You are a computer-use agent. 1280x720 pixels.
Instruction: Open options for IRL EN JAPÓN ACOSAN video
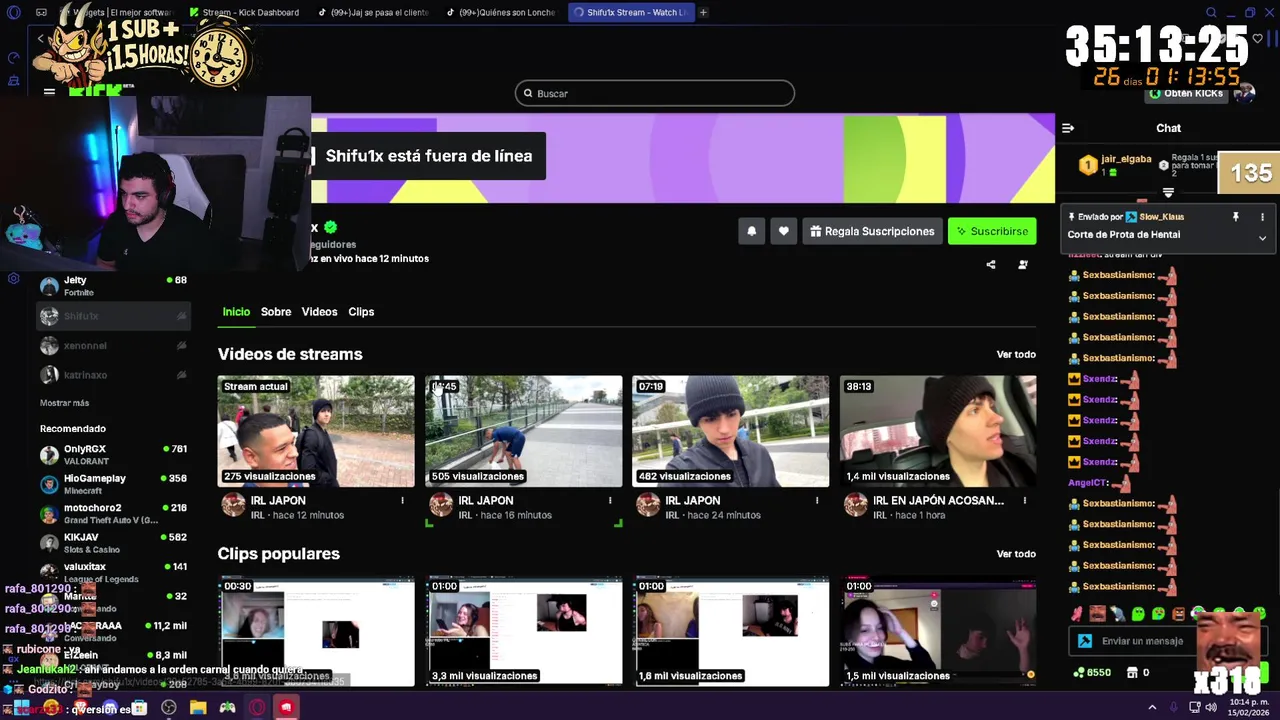(x=1025, y=500)
